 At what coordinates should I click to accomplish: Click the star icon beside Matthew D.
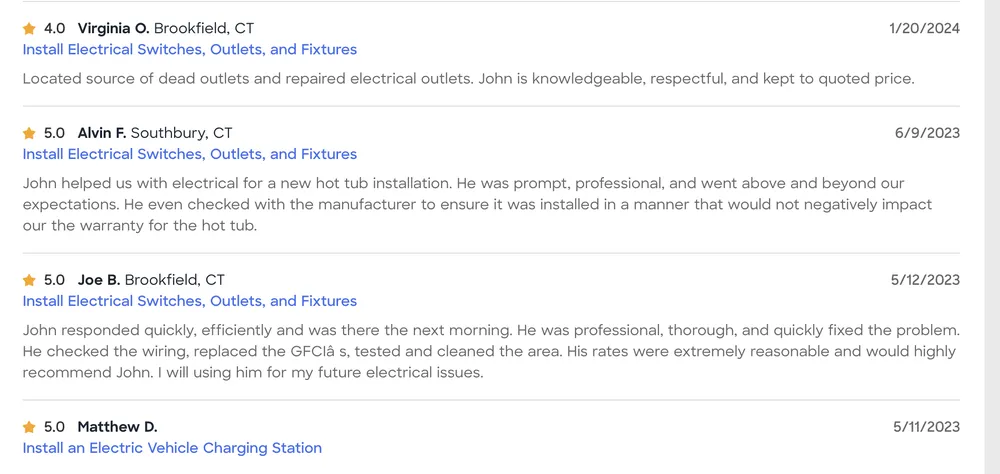(29, 427)
